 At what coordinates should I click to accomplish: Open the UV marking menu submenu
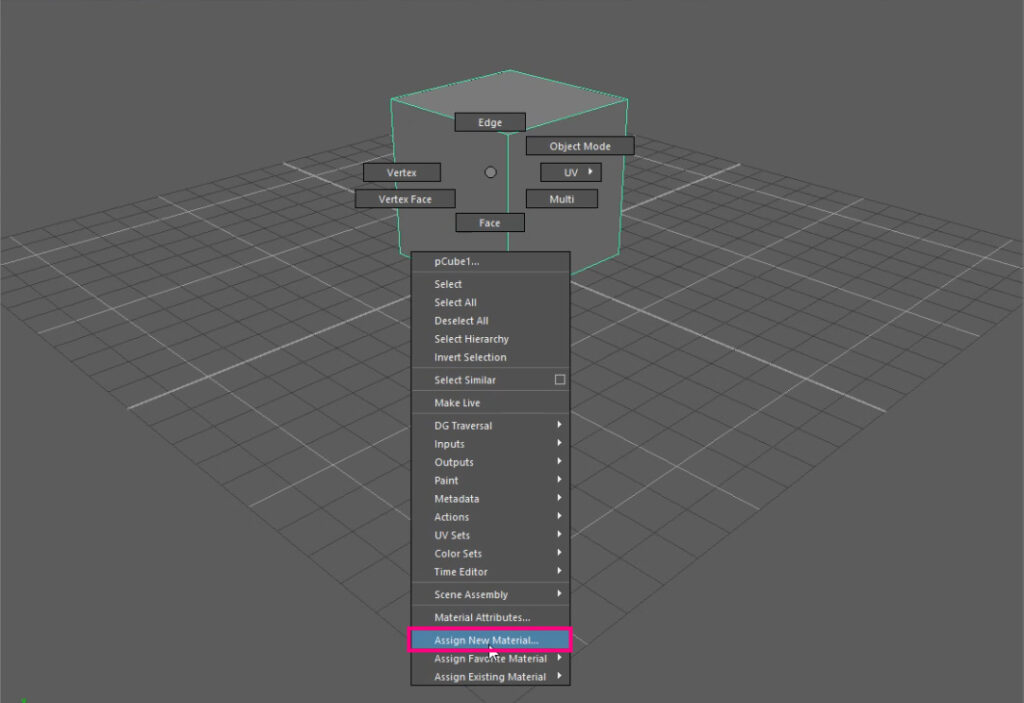(x=571, y=172)
